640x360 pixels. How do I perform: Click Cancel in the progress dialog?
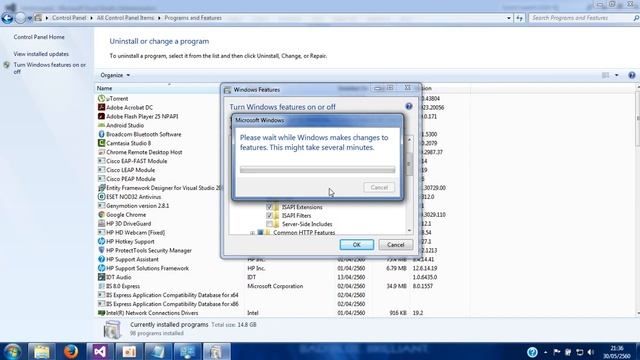pyautogui.click(x=379, y=187)
